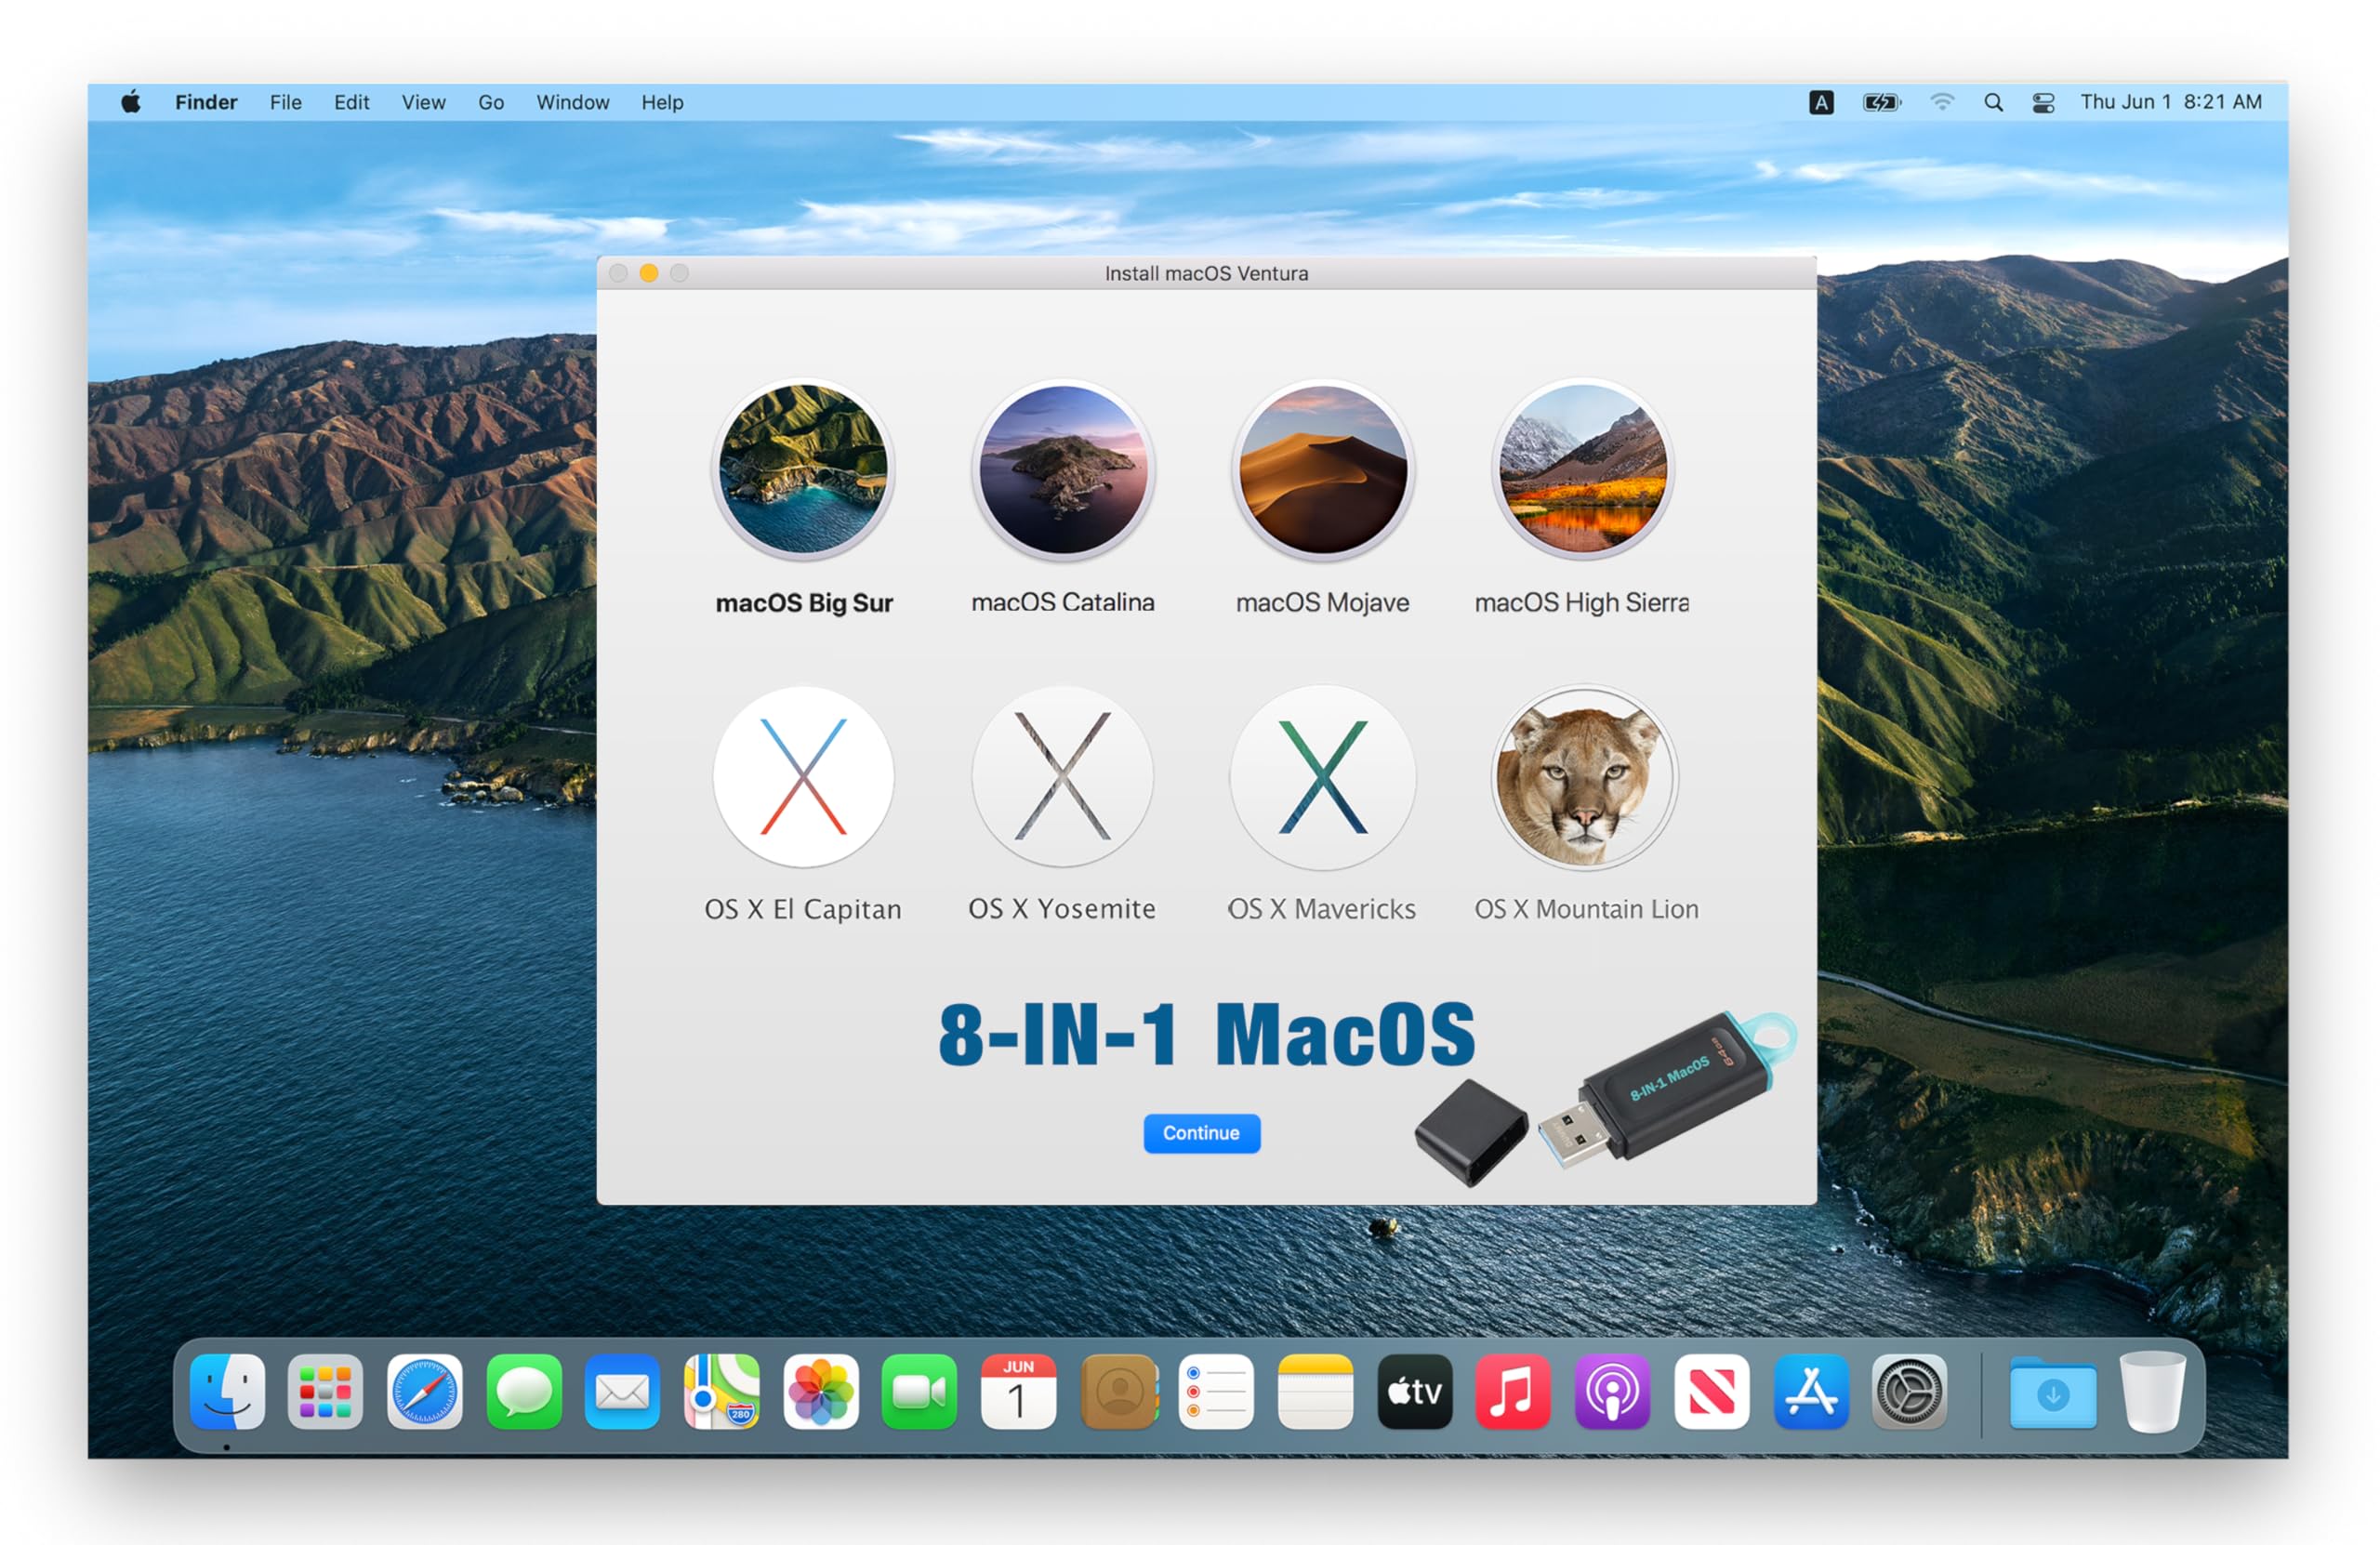Screen dimensions: 2380x1545
Task: Start FaceTime from the Dock
Action: [x=919, y=1392]
